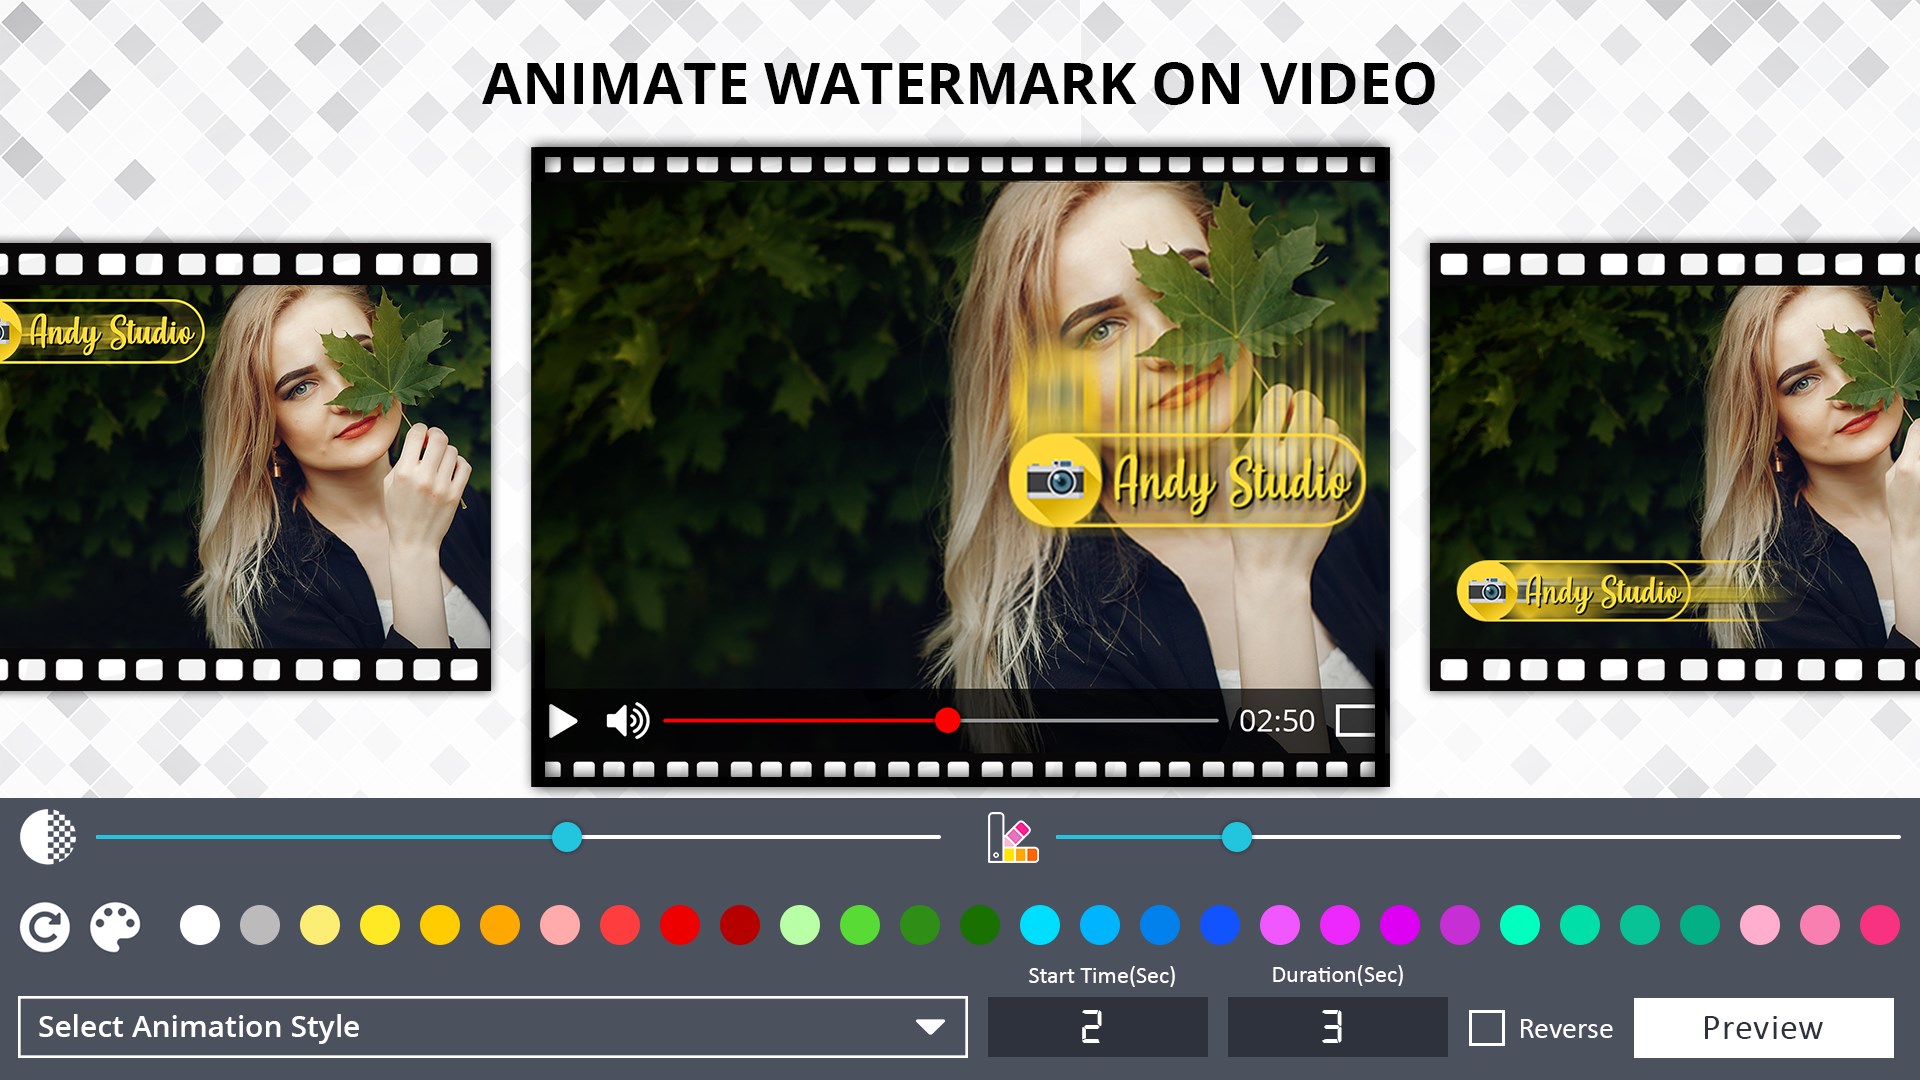Mute the video using speaker icon
The image size is (1920, 1080).
627,721
